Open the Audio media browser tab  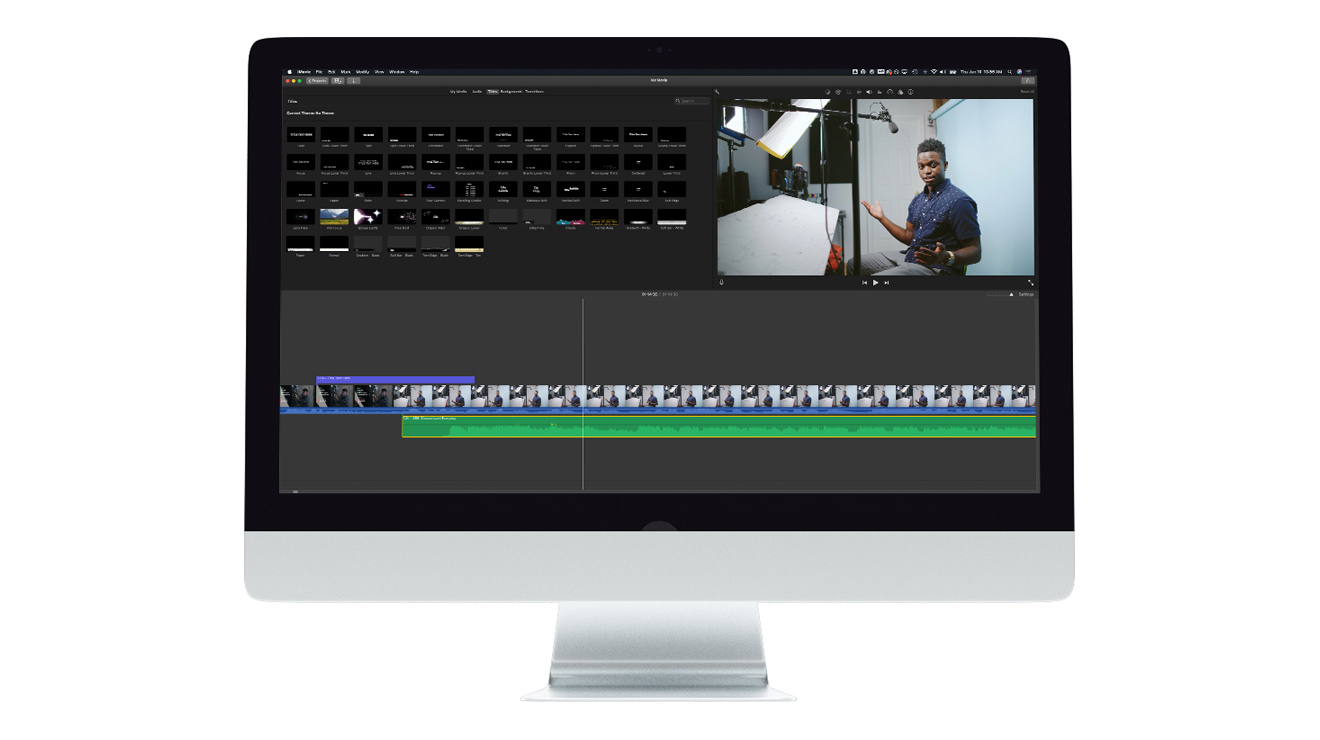[x=477, y=91]
